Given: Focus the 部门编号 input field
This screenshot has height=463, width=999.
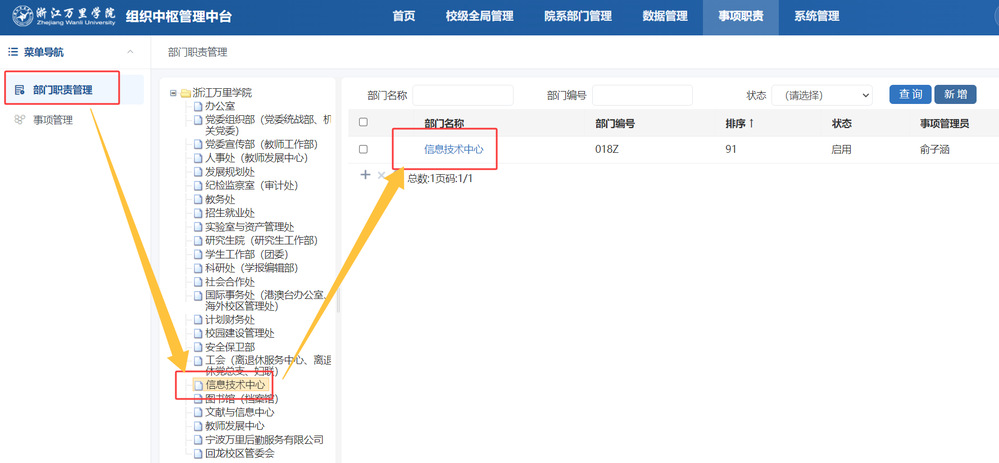Looking at the screenshot, I should coord(642,96).
